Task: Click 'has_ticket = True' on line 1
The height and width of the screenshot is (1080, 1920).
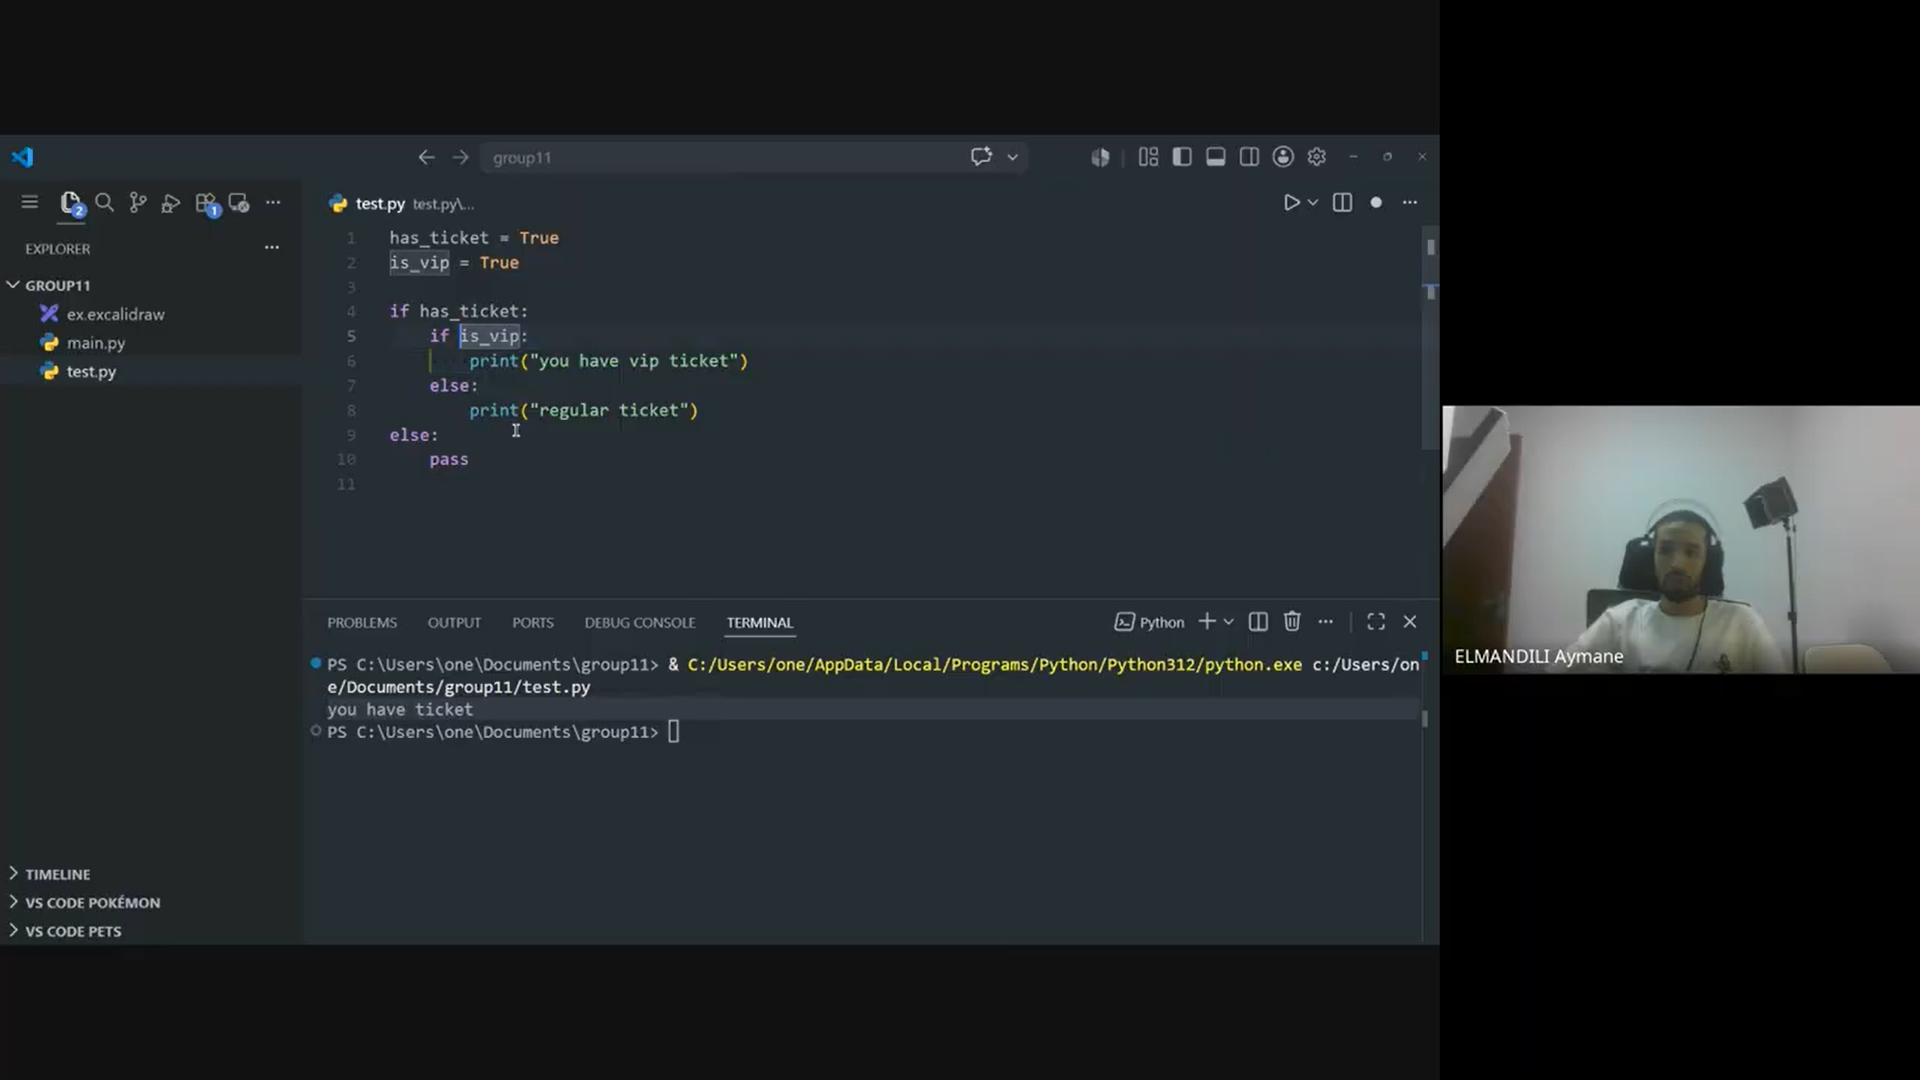Action: 474,238
